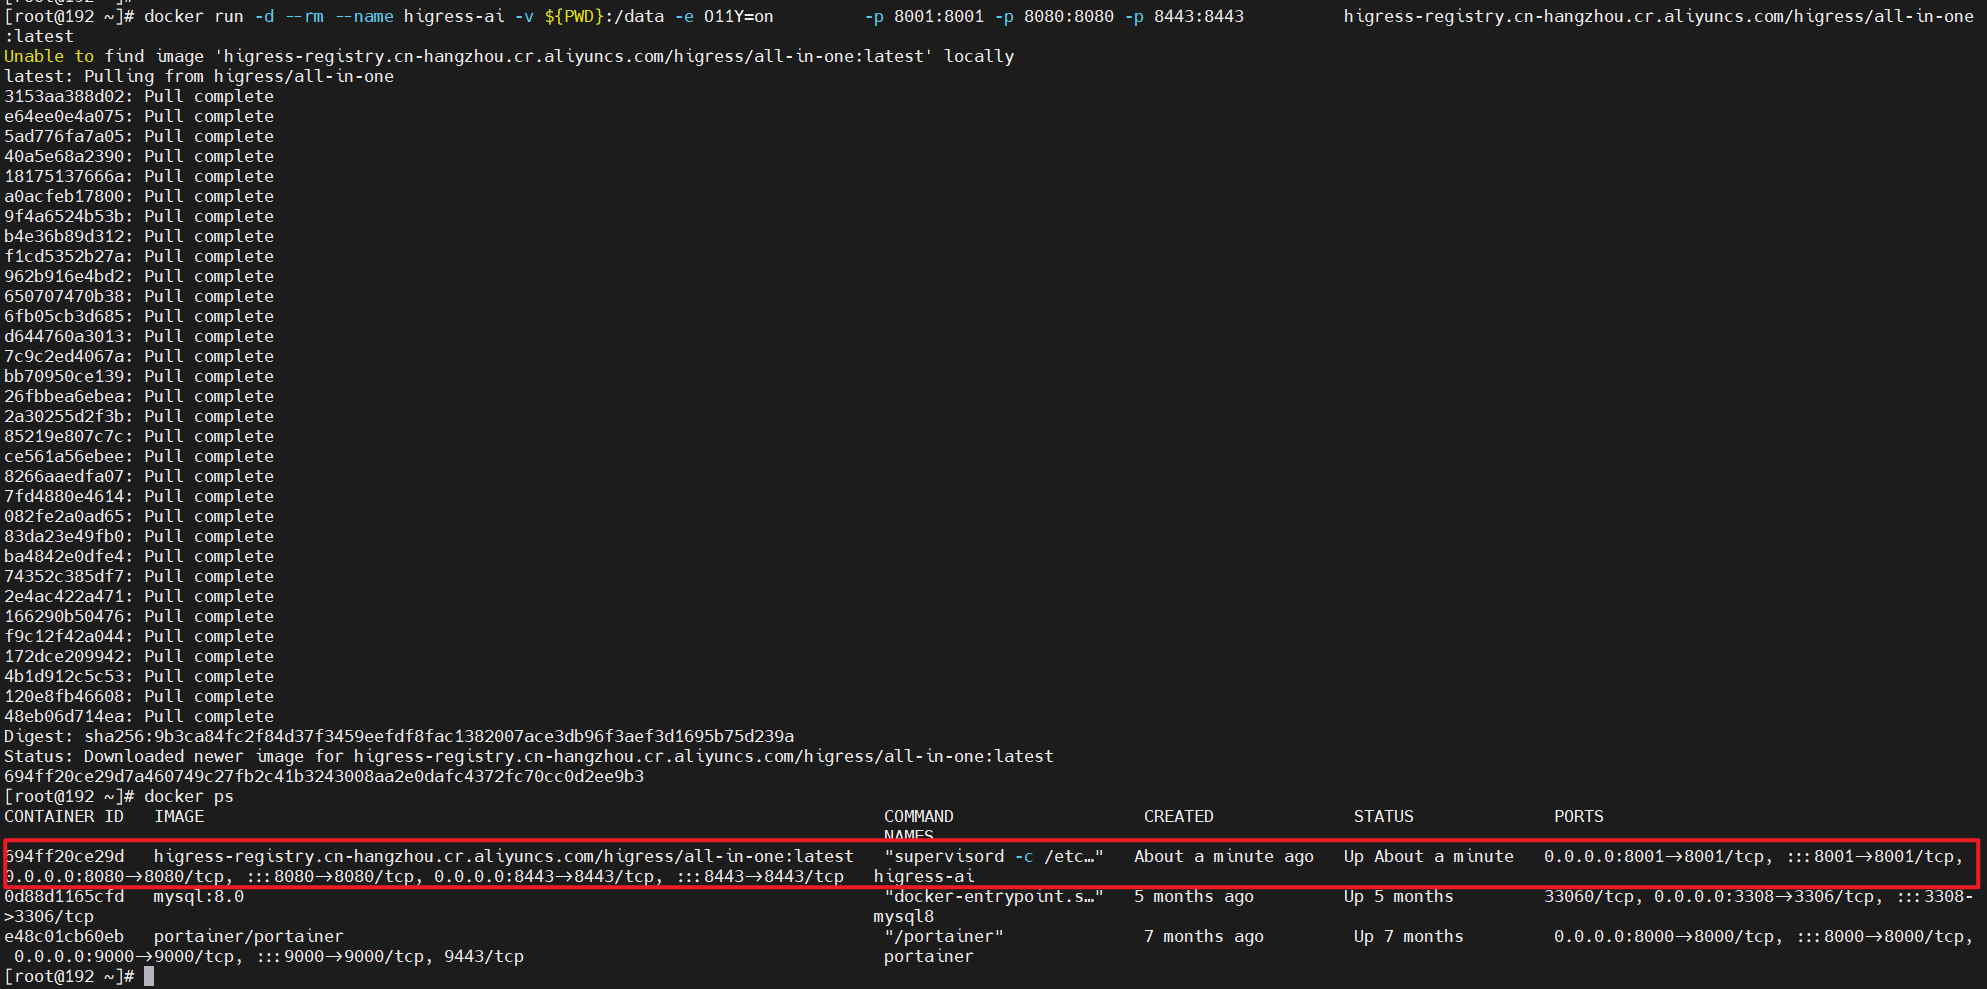1987x989 pixels.
Task: Click the PORTS column header
Action: point(1579,816)
